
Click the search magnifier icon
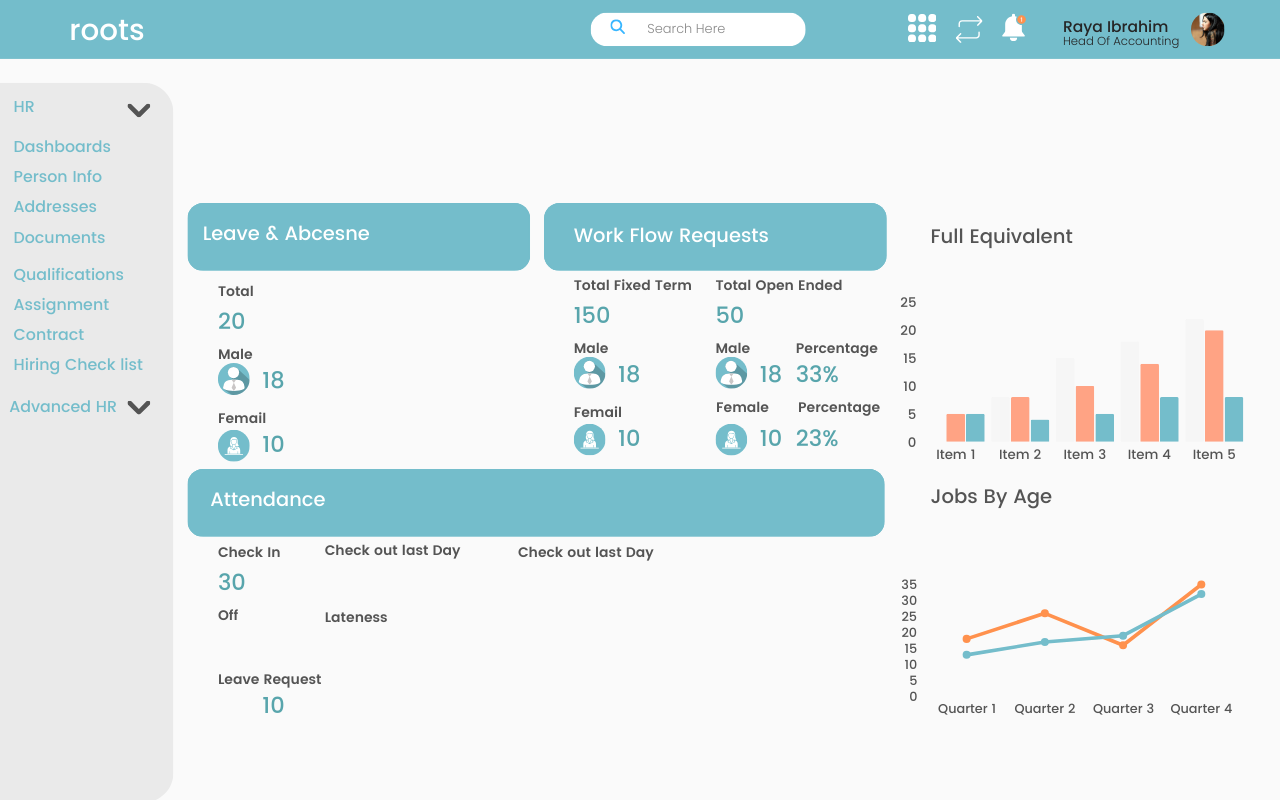(618, 28)
